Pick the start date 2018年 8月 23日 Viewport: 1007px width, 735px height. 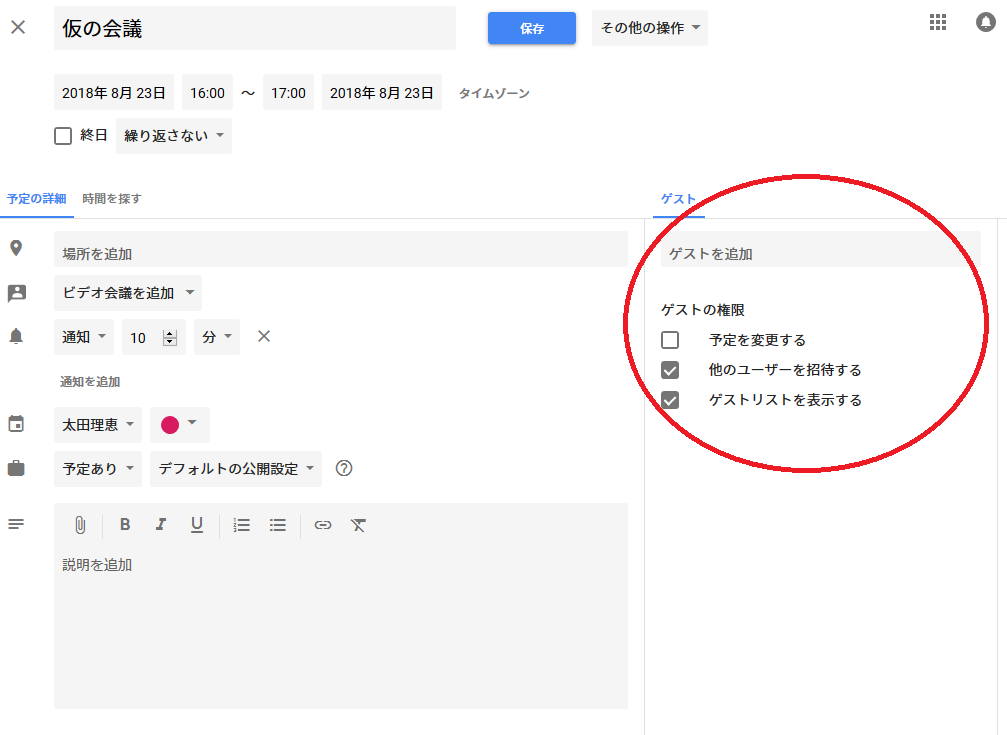pyautogui.click(x=114, y=93)
